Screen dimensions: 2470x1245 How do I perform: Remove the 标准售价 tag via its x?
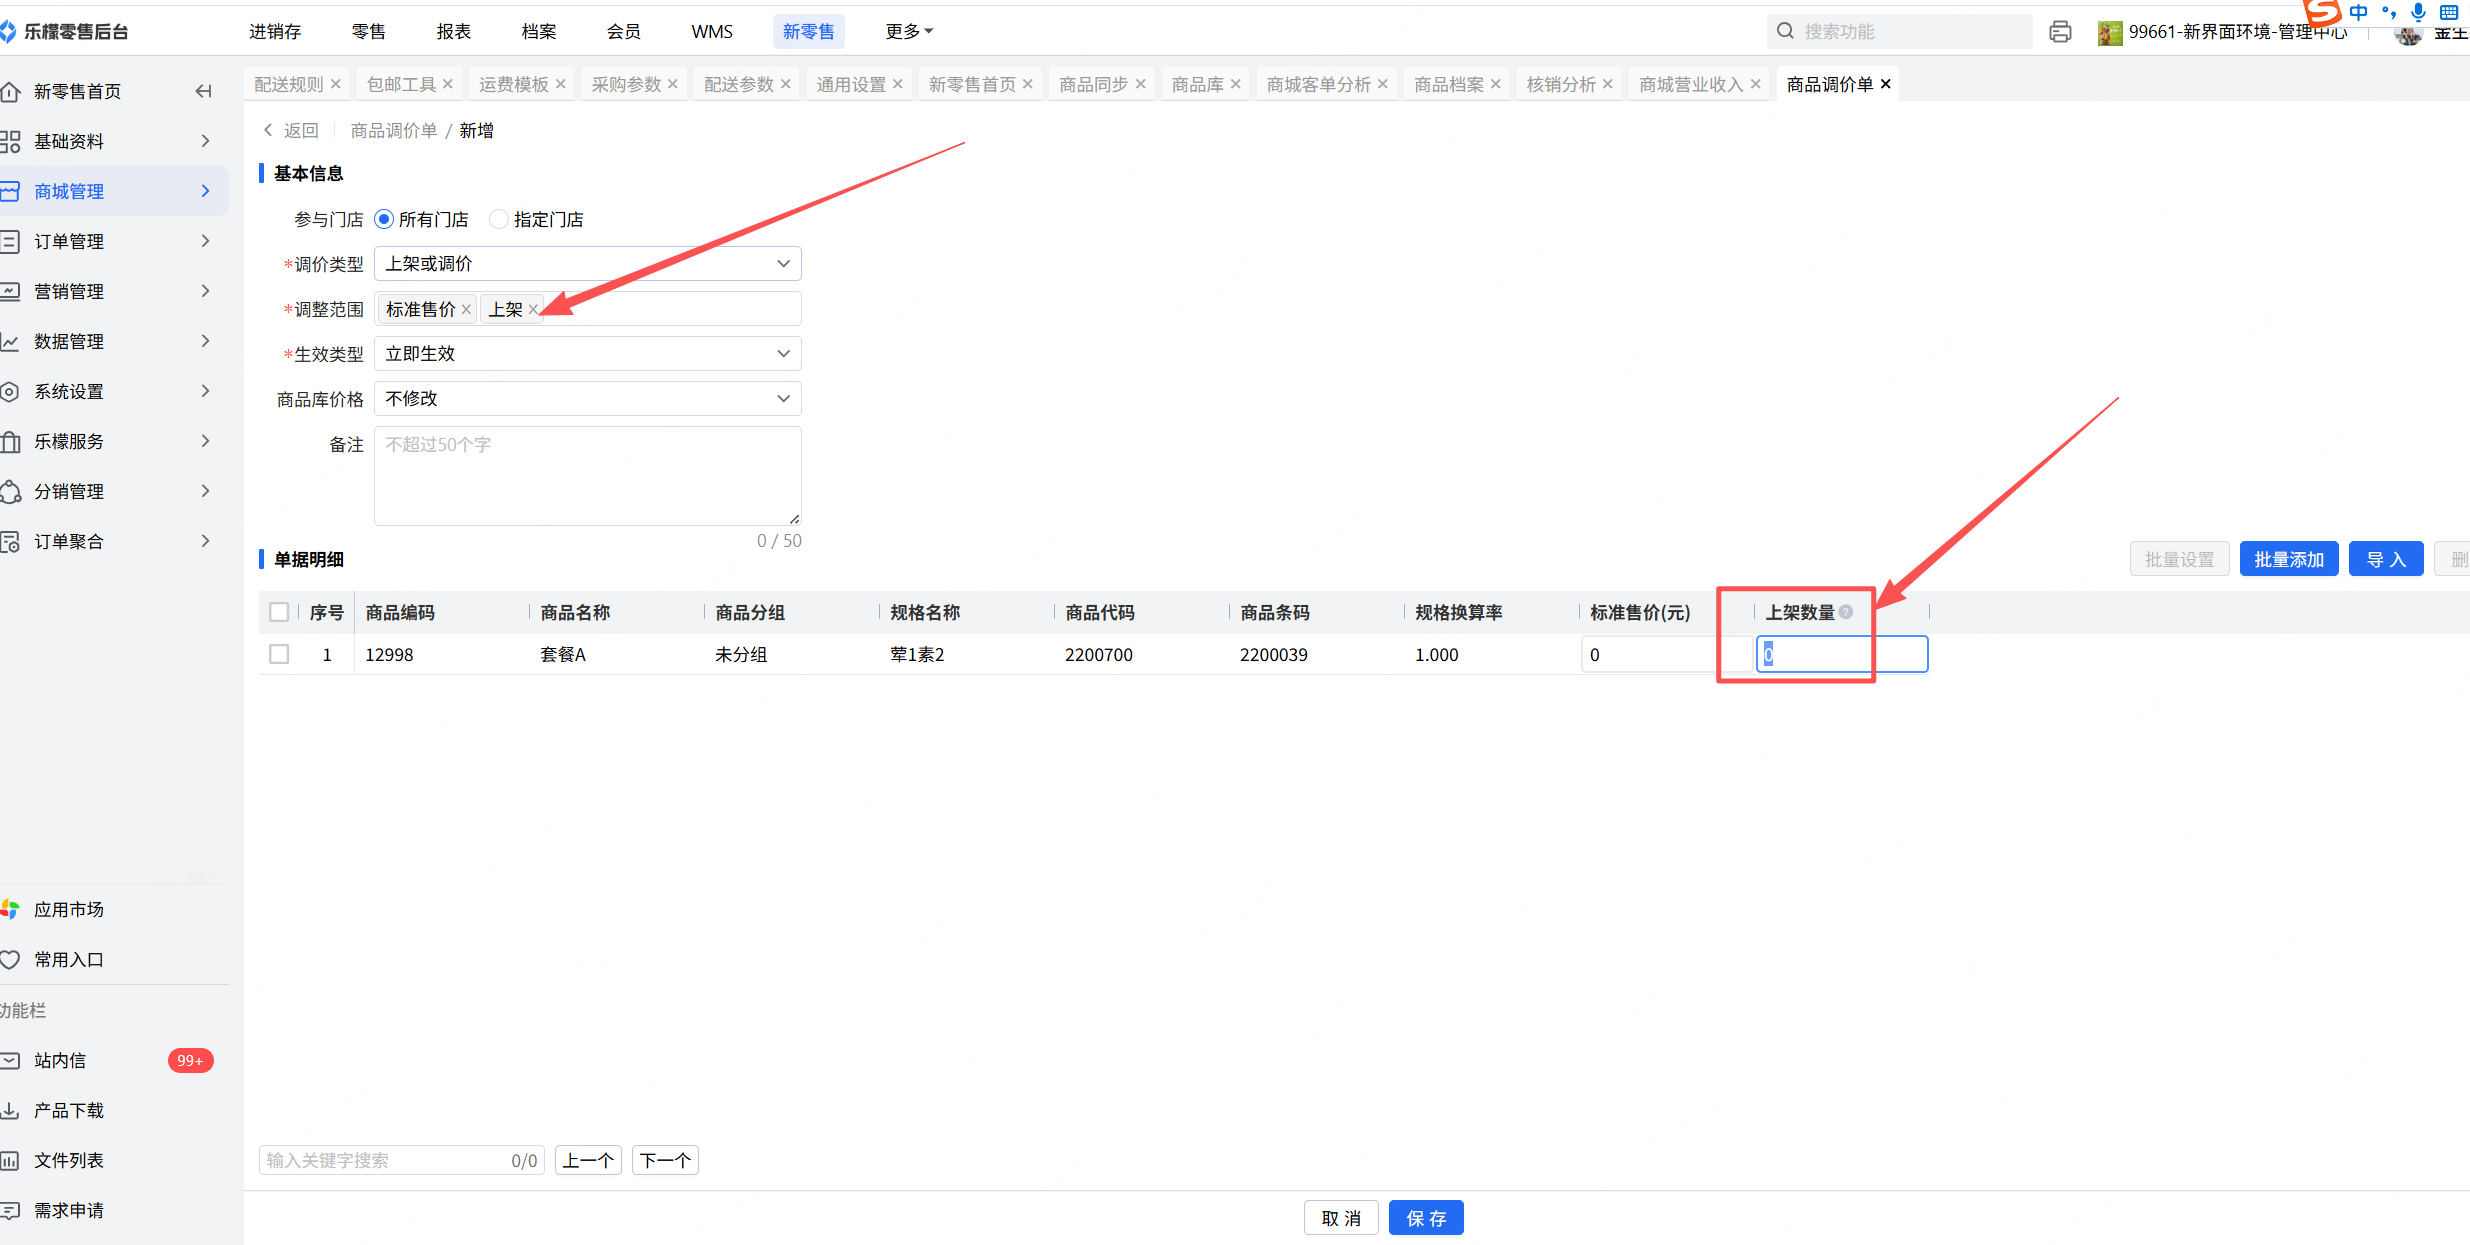click(x=466, y=310)
